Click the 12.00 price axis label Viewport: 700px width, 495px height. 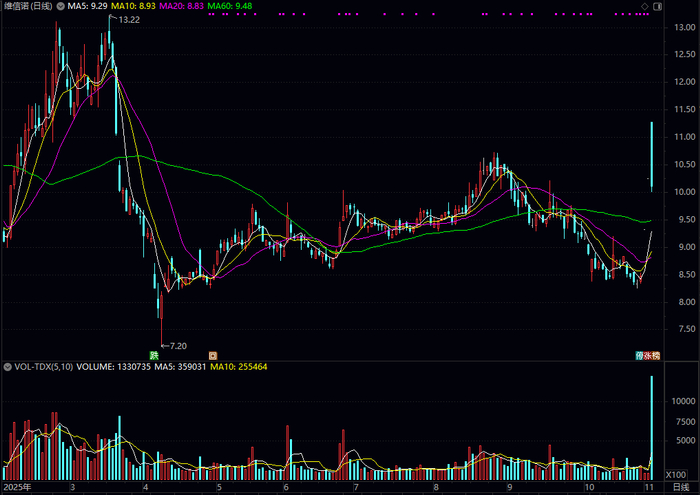[684, 82]
